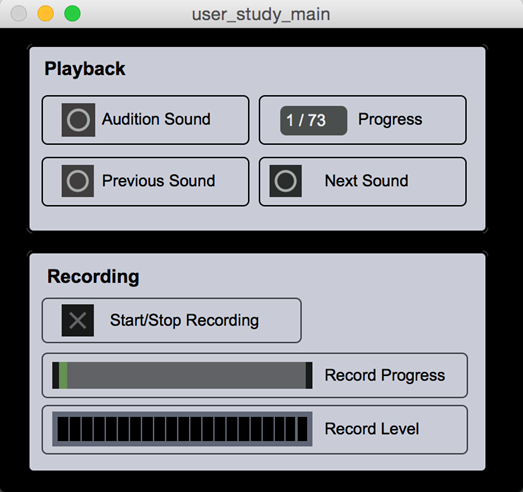
Task: Click the Playback section heading
Action: pyautogui.click(x=85, y=69)
